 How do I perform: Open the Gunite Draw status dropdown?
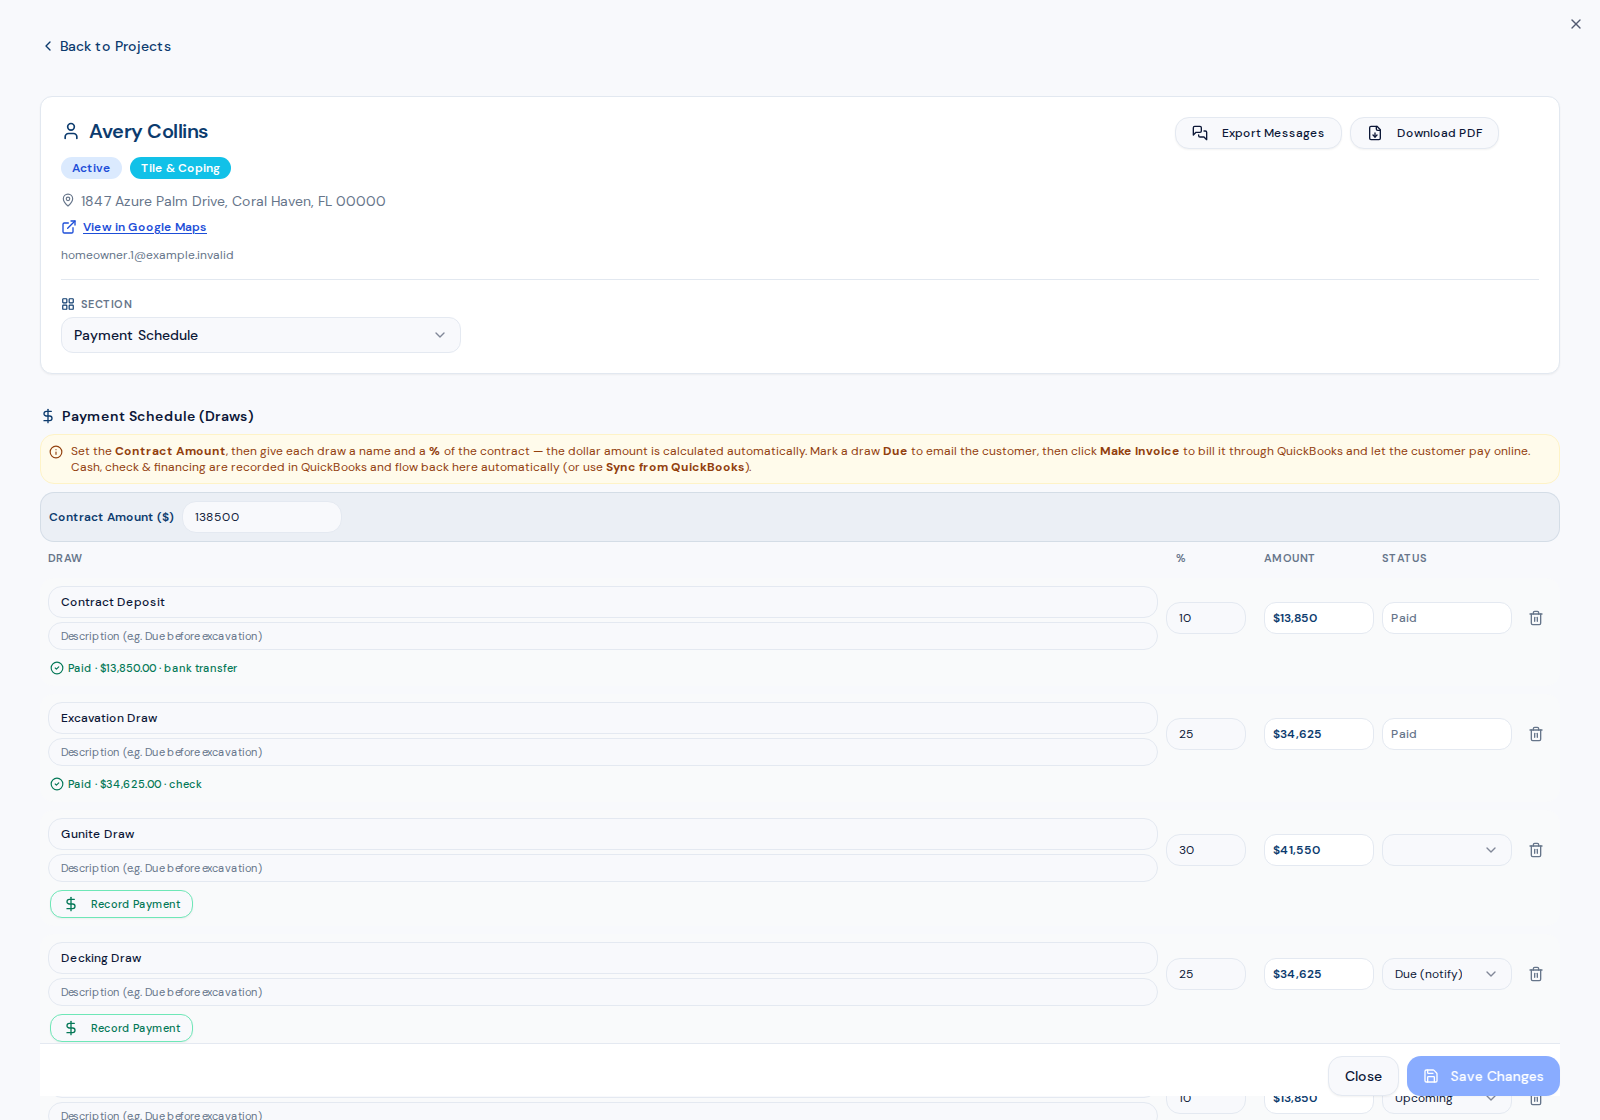click(1447, 850)
